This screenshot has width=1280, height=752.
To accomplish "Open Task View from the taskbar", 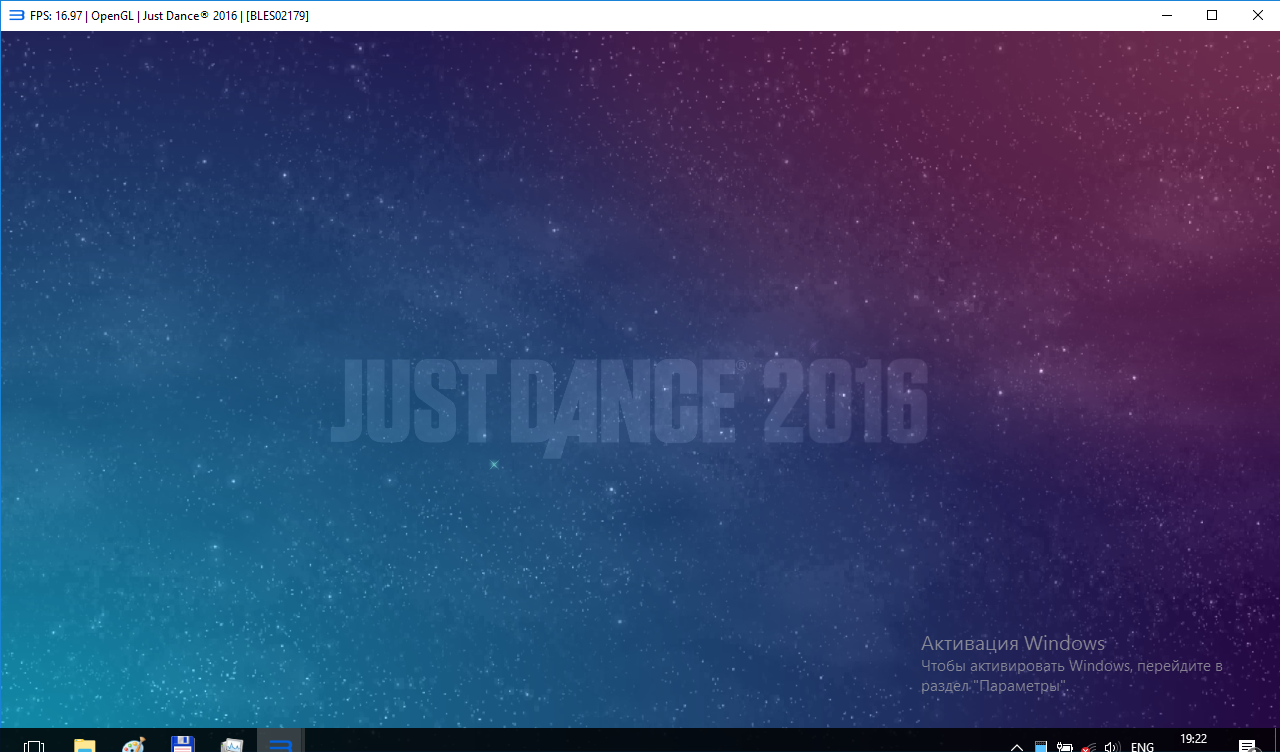I will 34,745.
